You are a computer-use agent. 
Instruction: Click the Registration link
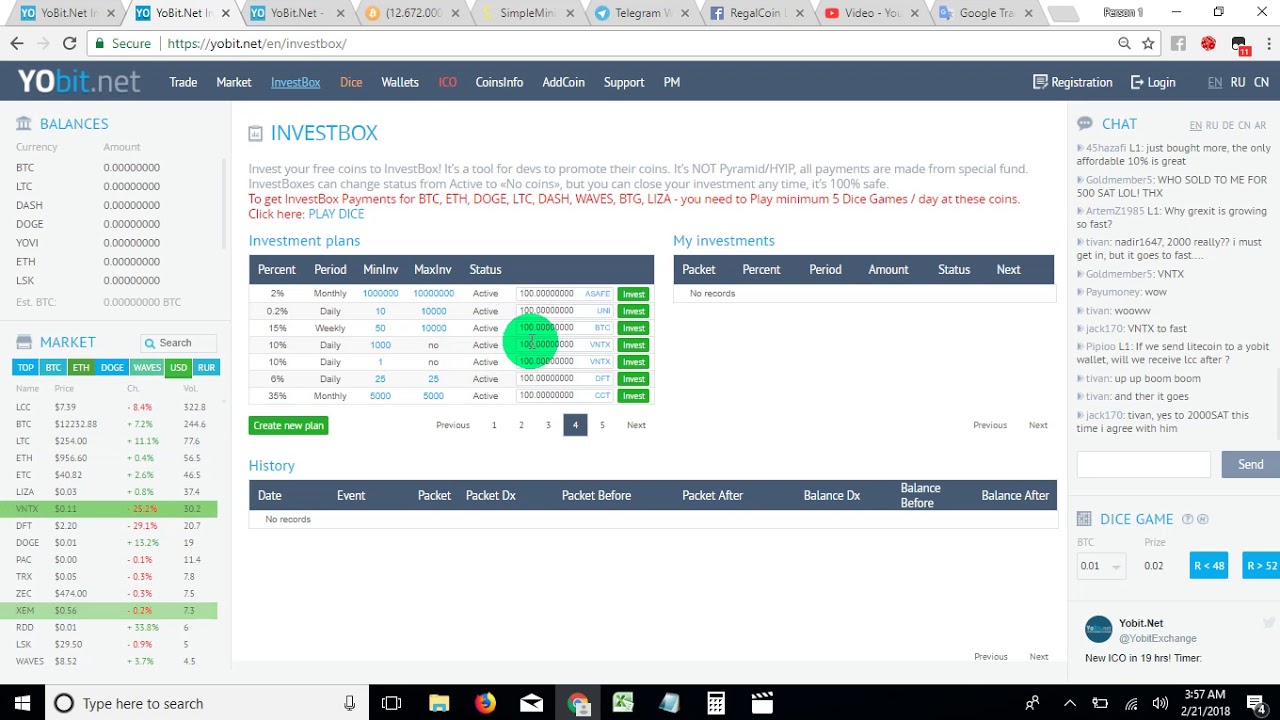coord(1073,82)
